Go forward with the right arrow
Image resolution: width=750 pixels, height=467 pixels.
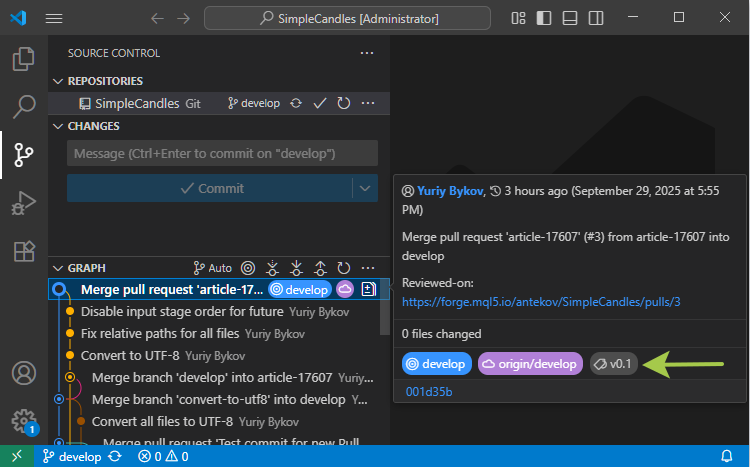tap(183, 19)
